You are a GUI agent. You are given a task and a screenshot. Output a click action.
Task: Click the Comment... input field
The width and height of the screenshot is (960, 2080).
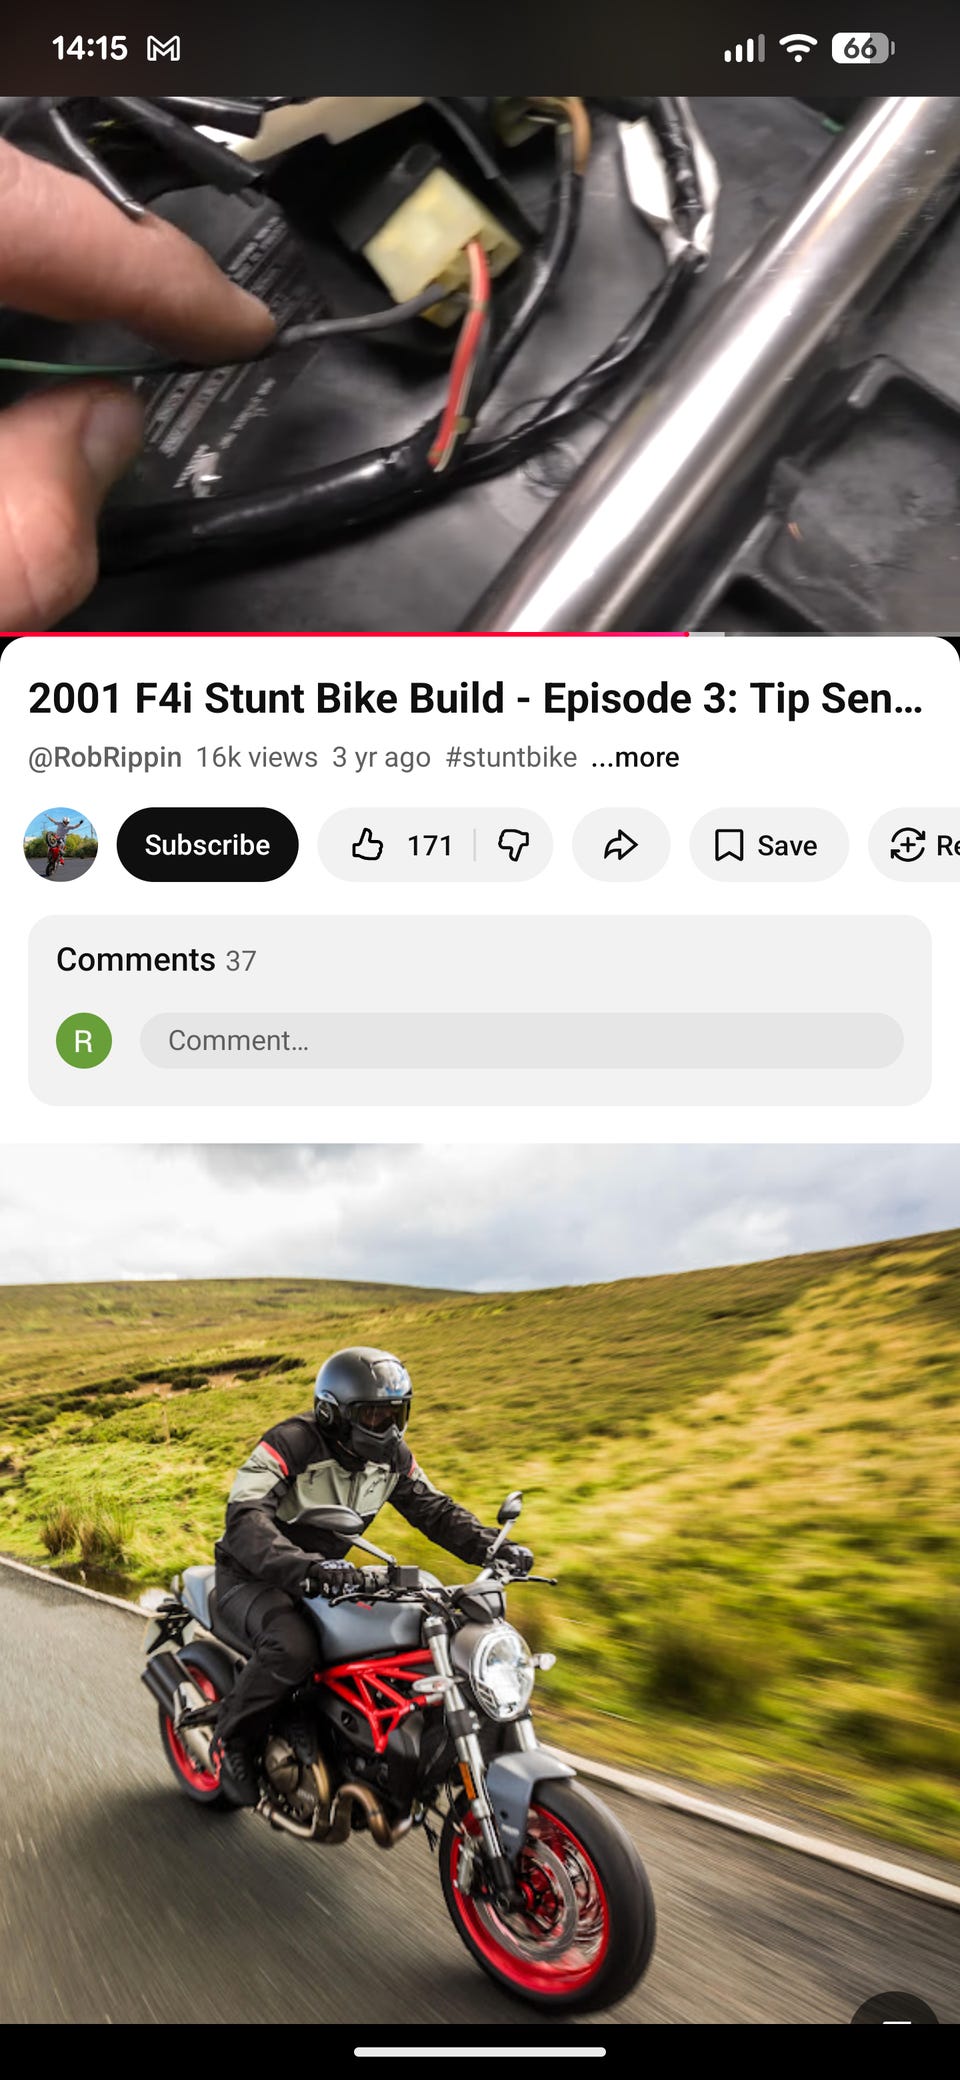(x=522, y=1041)
